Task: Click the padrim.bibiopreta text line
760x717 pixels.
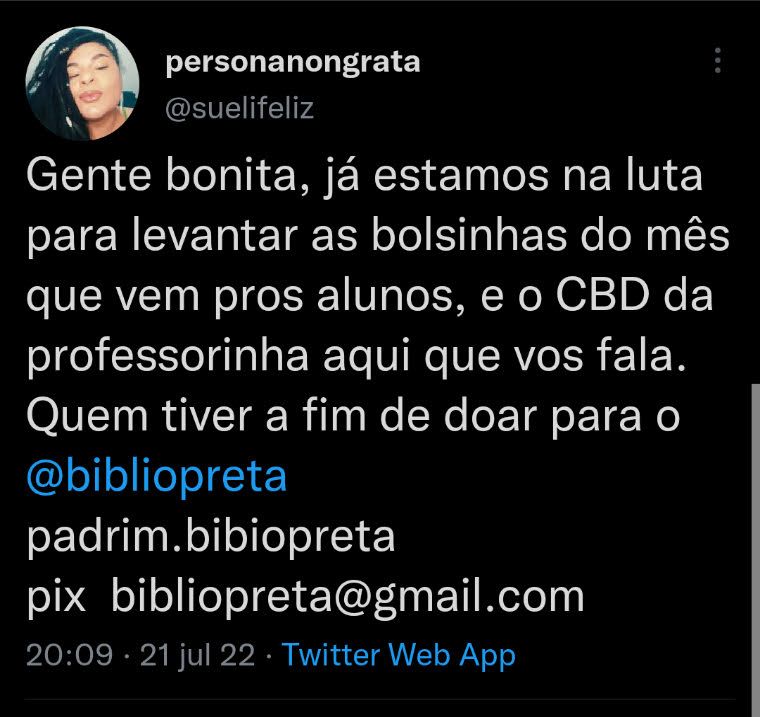Action: pos(211,537)
